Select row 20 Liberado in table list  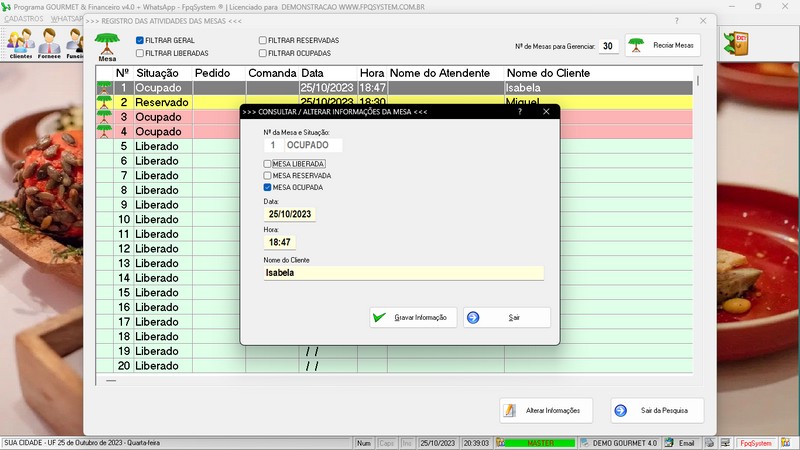point(394,366)
